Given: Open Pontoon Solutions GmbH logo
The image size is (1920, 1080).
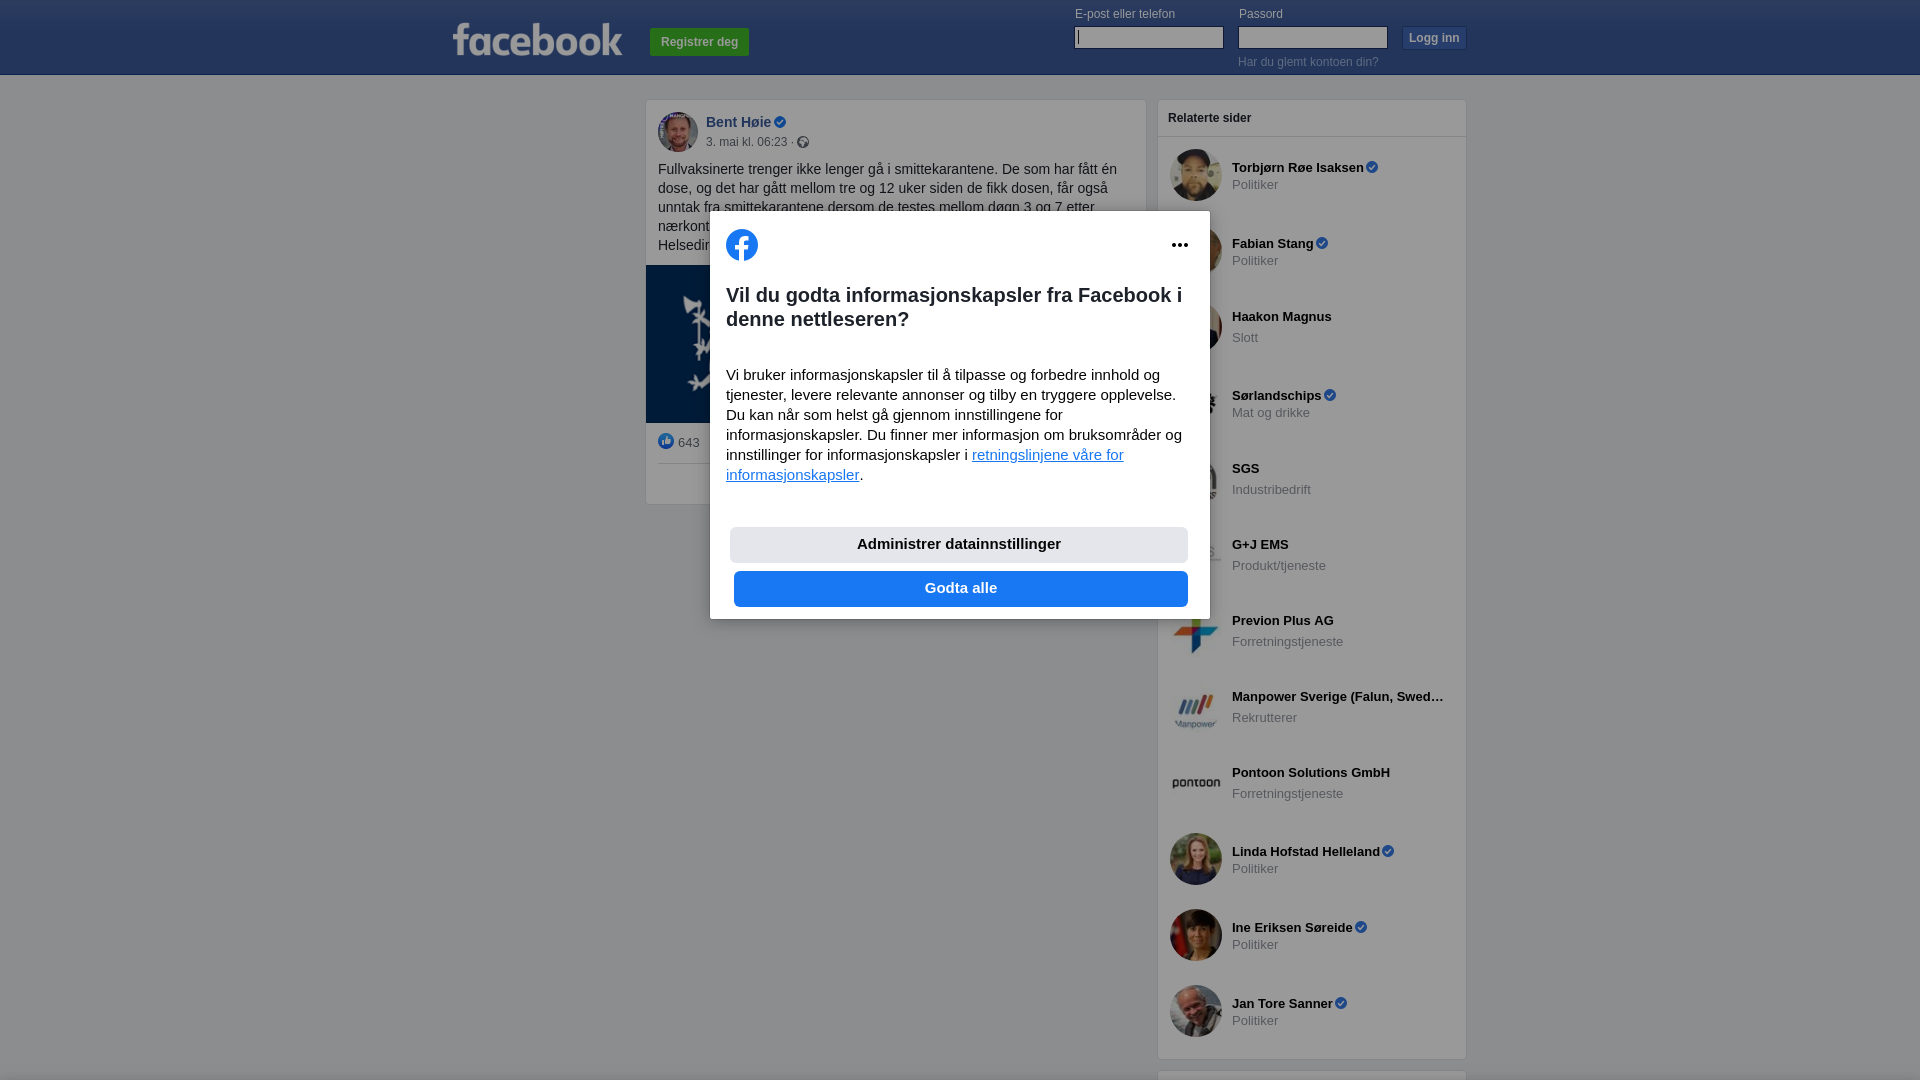Looking at the screenshot, I should [x=1196, y=783].
